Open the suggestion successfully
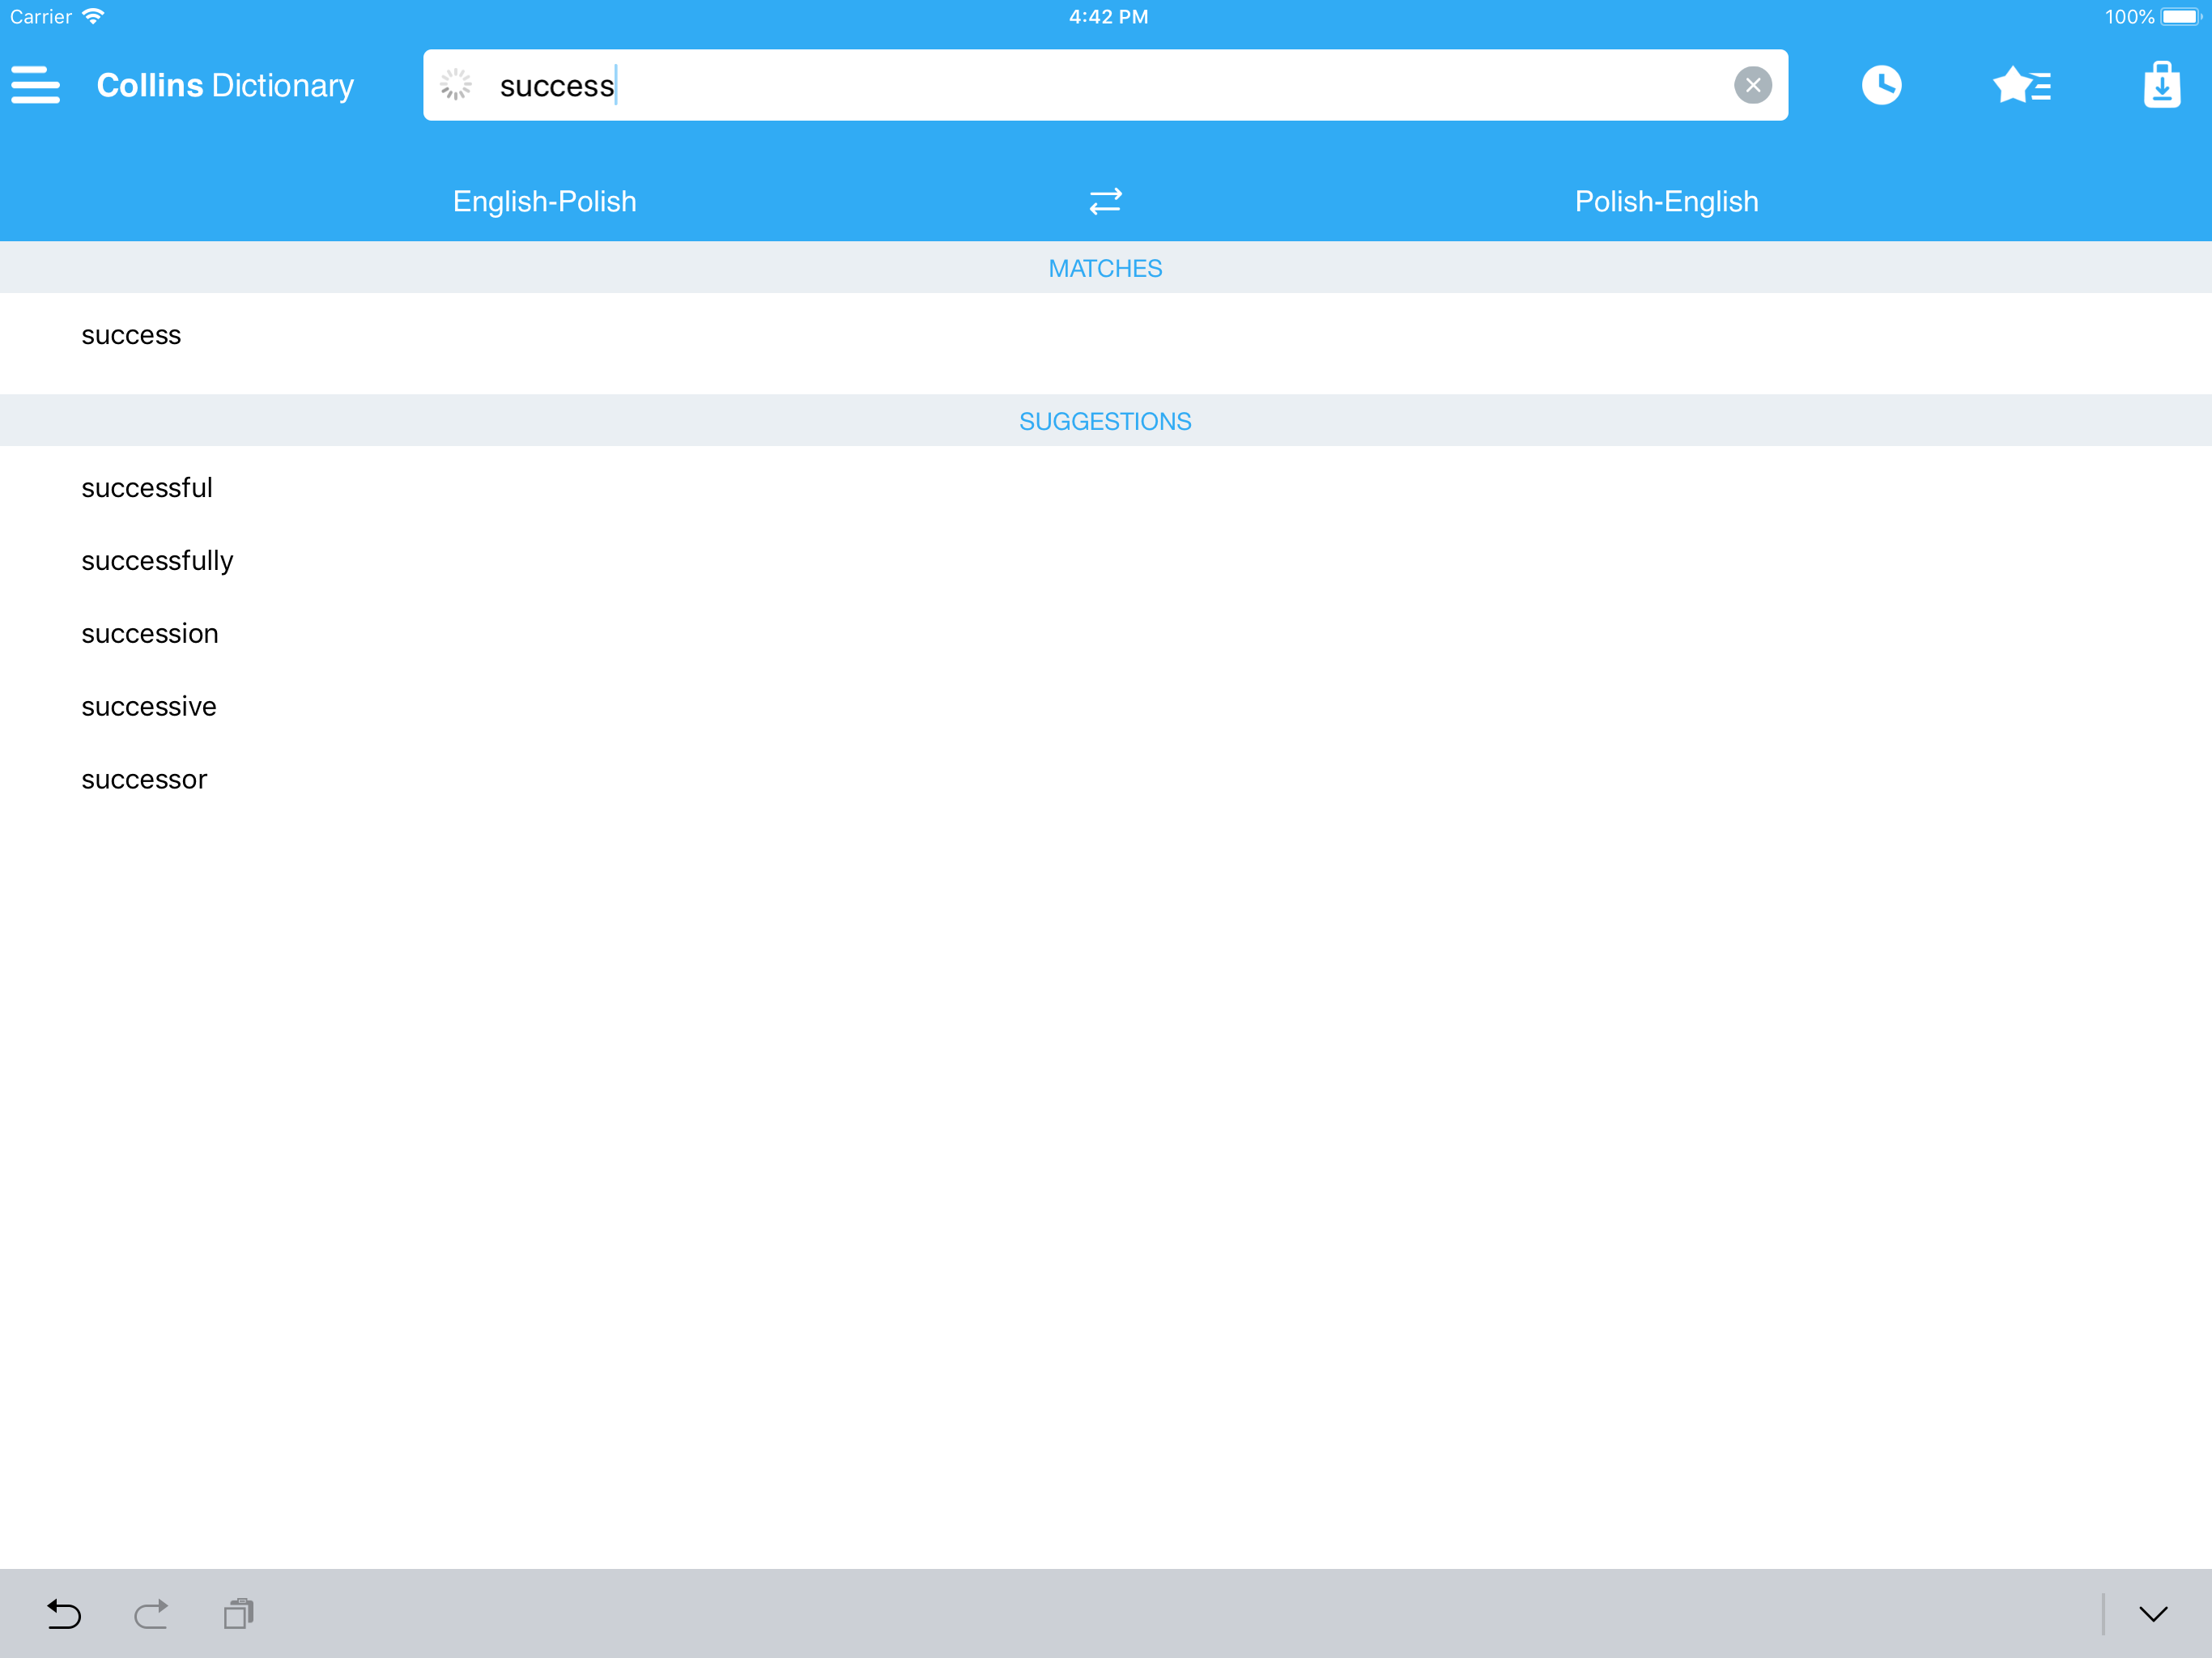The width and height of the screenshot is (2212, 1658). point(157,561)
